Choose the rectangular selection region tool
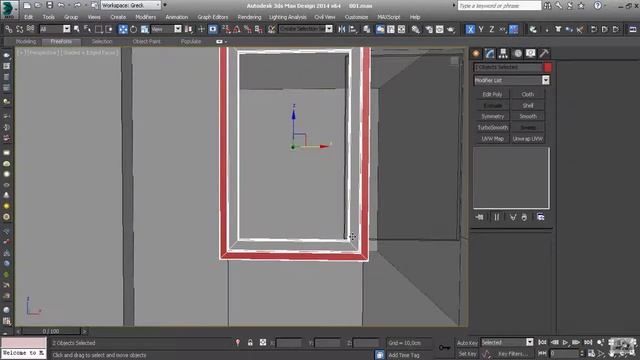The image size is (640, 360). click(98, 29)
